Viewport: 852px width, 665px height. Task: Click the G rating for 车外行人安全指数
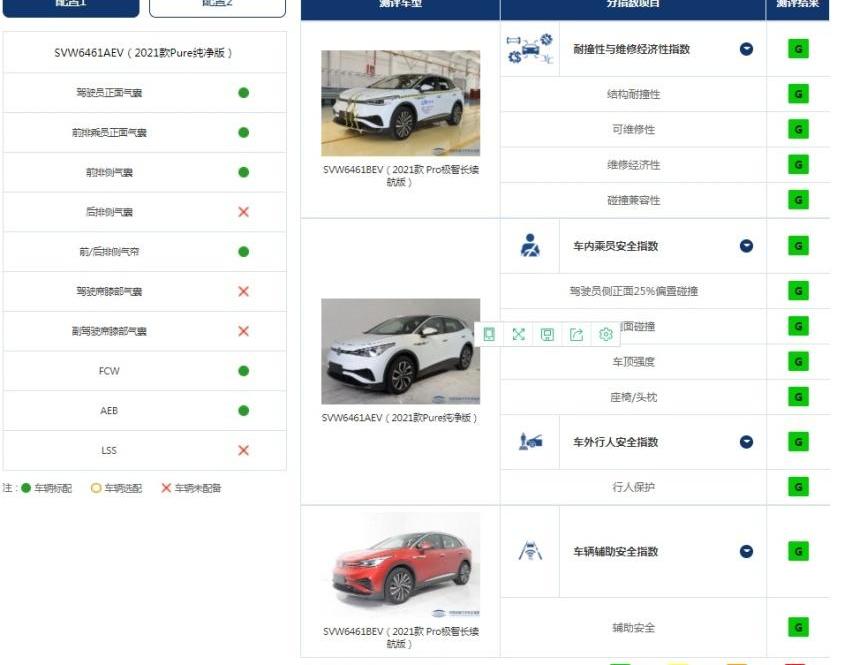(798, 442)
